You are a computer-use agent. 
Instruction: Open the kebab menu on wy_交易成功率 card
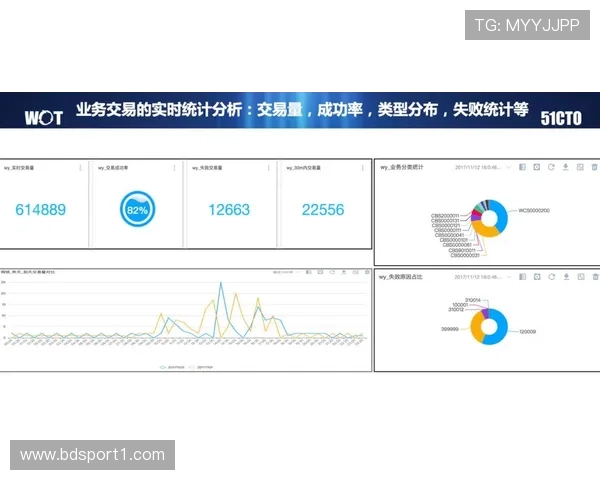point(174,168)
